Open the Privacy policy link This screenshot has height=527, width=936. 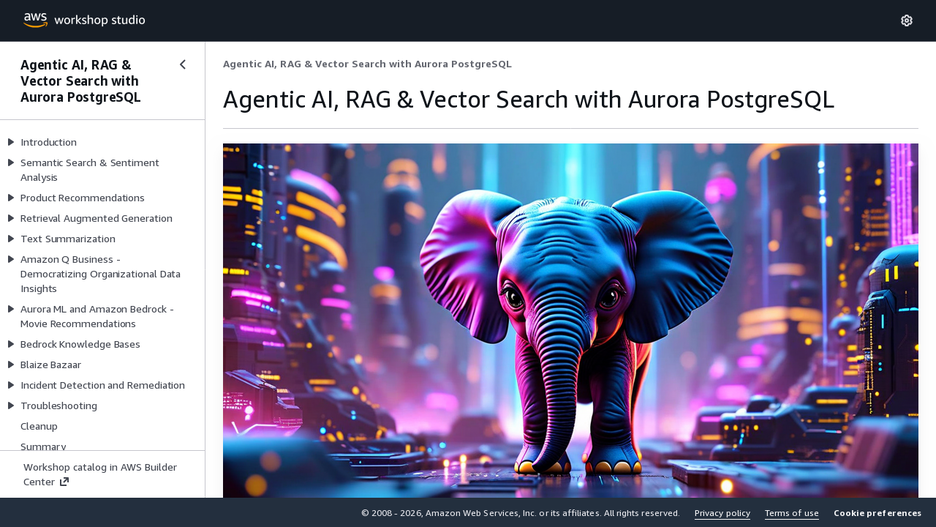click(x=722, y=513)
